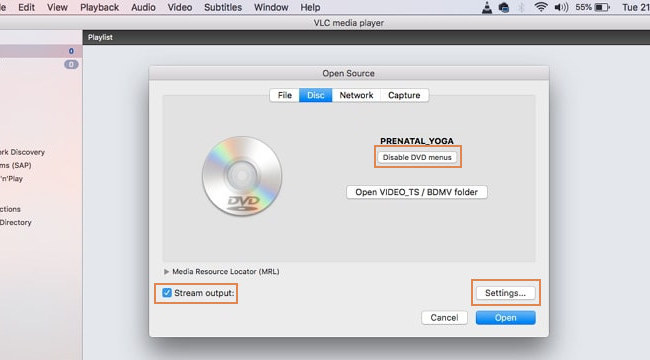Select the Directory item in sidebar
The image size is (650, 360).
click(x=16, y=222)
